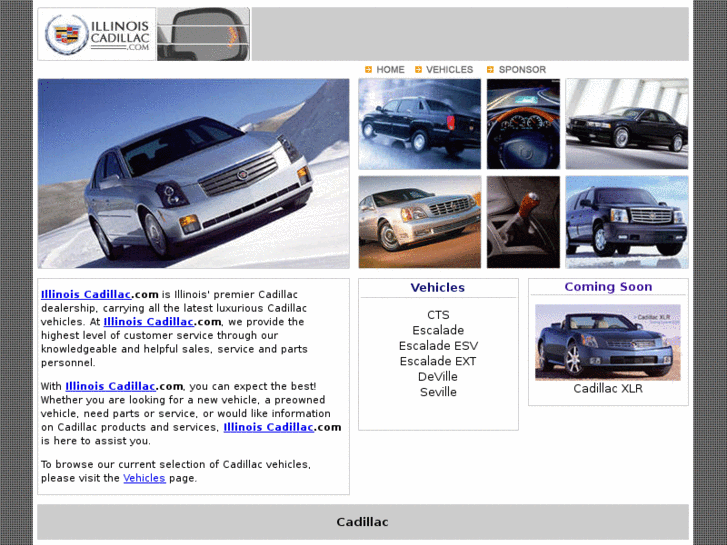Viewport: 727px width, 545px height.
Task: Select Seville in the Vehicles list
Action: point(438,392)
